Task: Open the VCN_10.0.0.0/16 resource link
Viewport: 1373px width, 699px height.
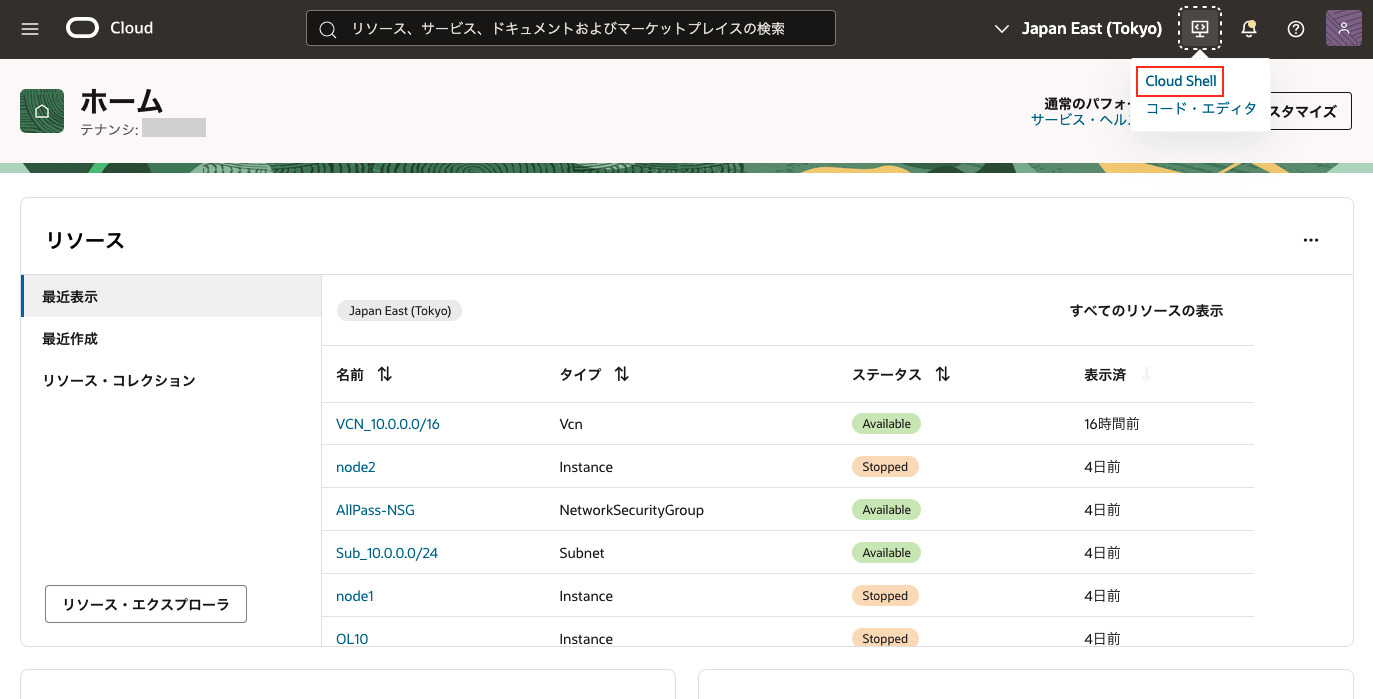Action: click(388, 424)
